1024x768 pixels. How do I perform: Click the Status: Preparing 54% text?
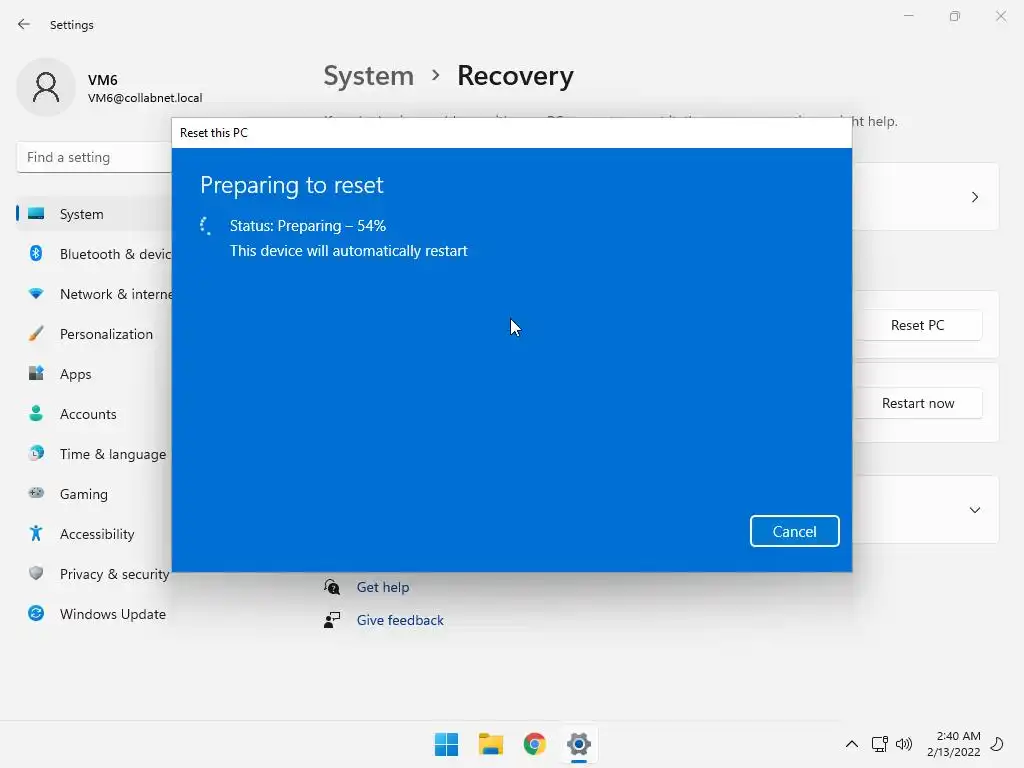308,226
